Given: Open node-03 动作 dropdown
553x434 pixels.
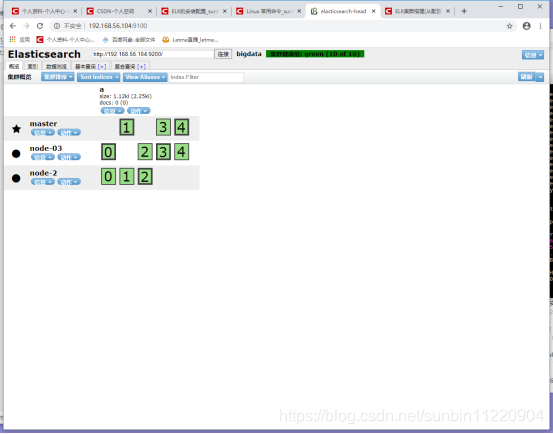Looking at the screenshot, I should (x=69, y=157).
